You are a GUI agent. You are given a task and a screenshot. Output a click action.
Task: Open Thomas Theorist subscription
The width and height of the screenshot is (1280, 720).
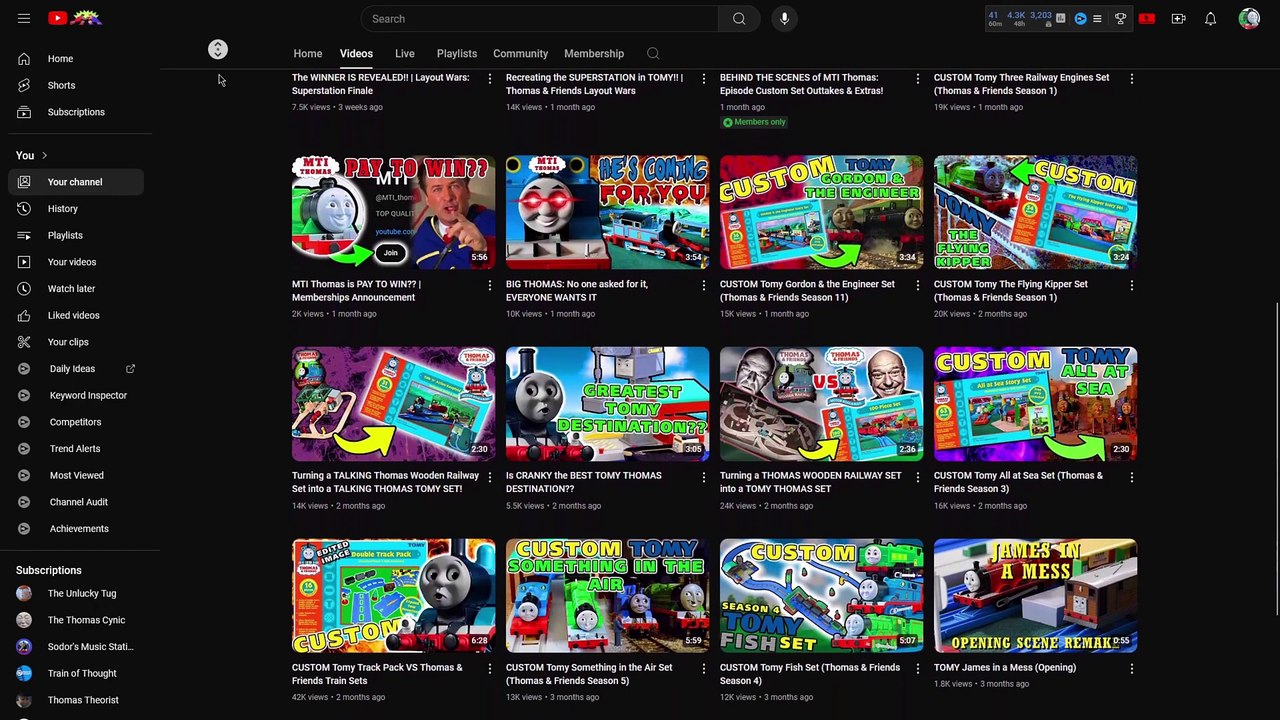click(x=76, y=700)
